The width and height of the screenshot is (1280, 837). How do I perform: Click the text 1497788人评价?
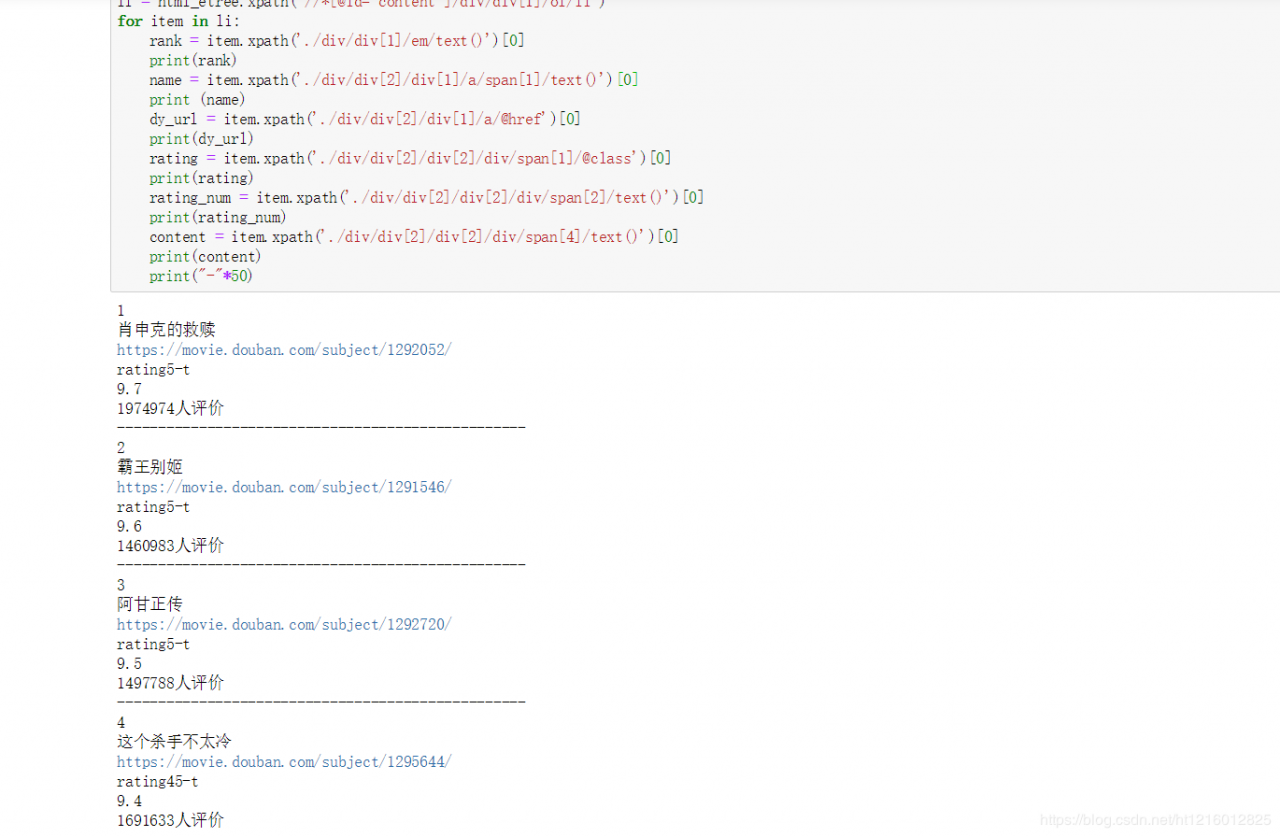[170, 682]
